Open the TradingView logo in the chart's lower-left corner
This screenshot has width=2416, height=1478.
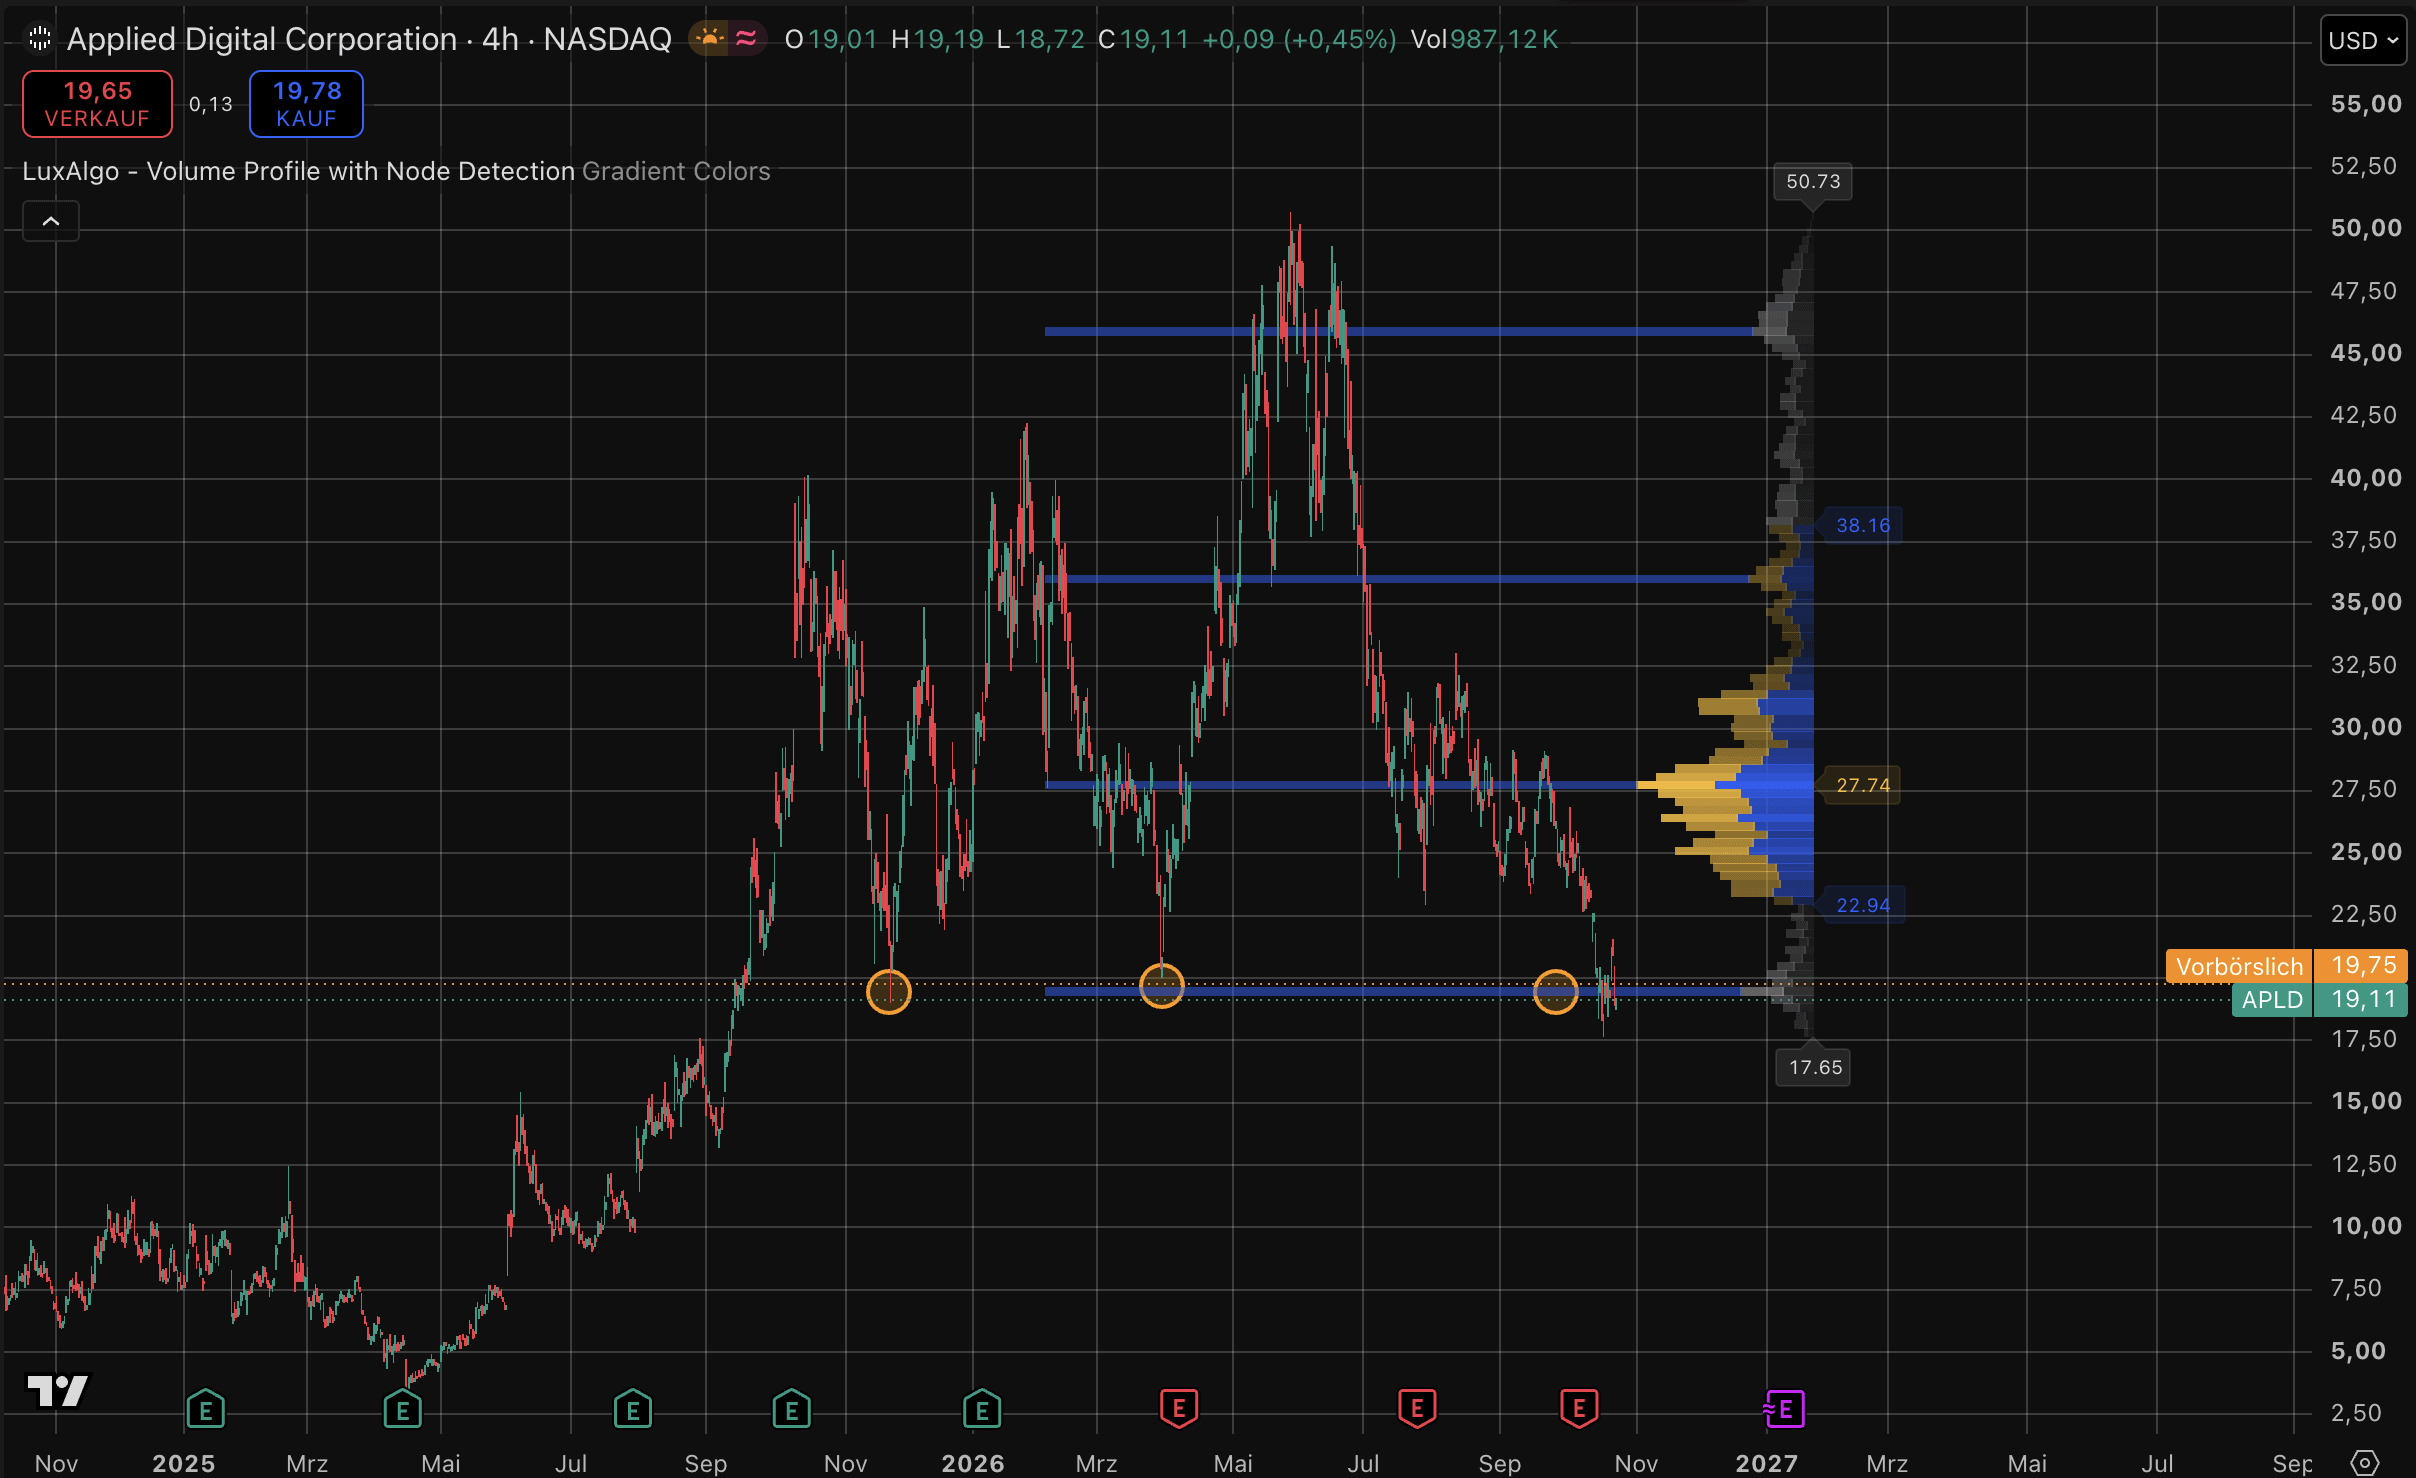pos(57,1391)
